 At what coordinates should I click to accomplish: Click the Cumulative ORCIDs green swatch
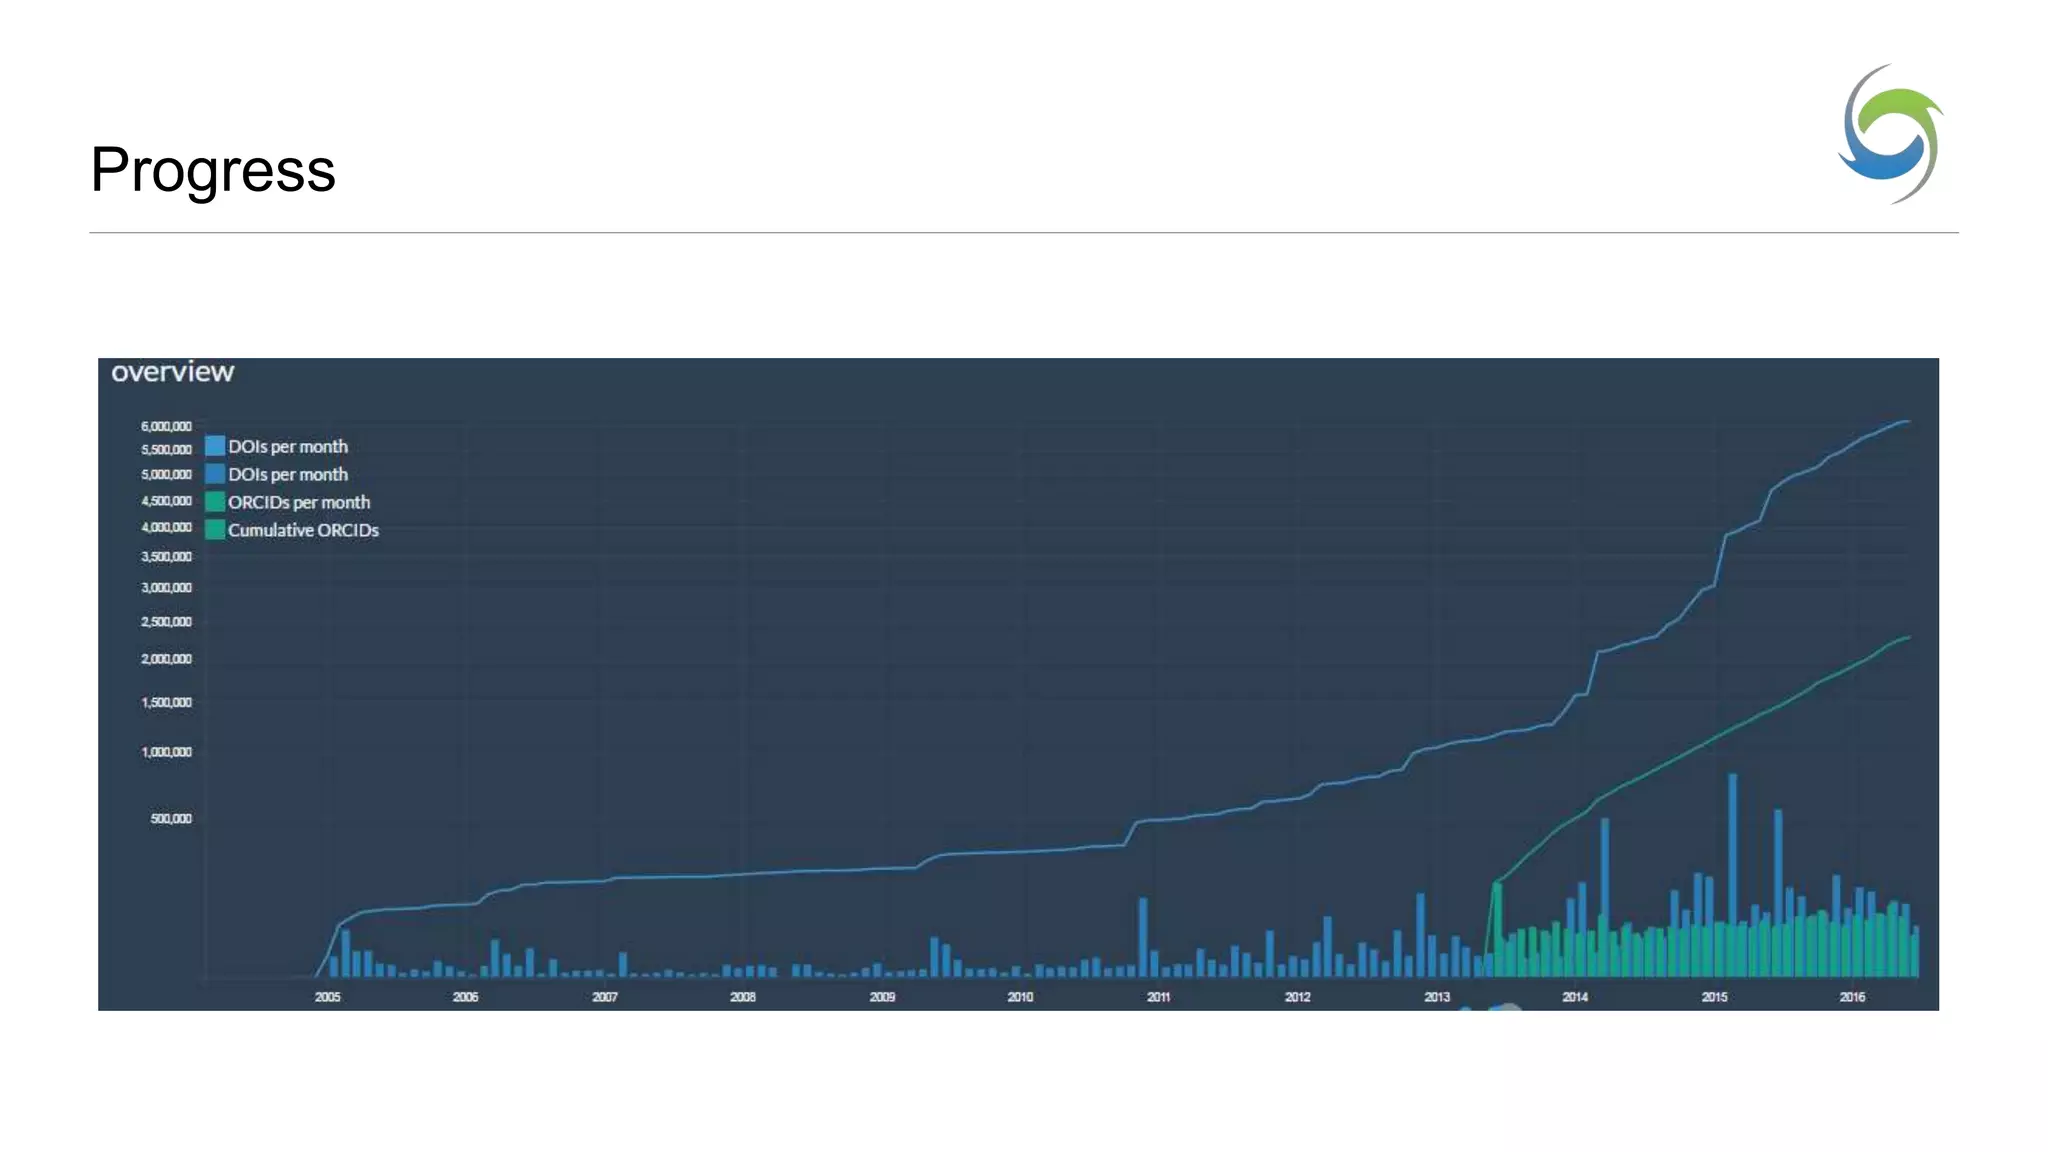[215, 530]
